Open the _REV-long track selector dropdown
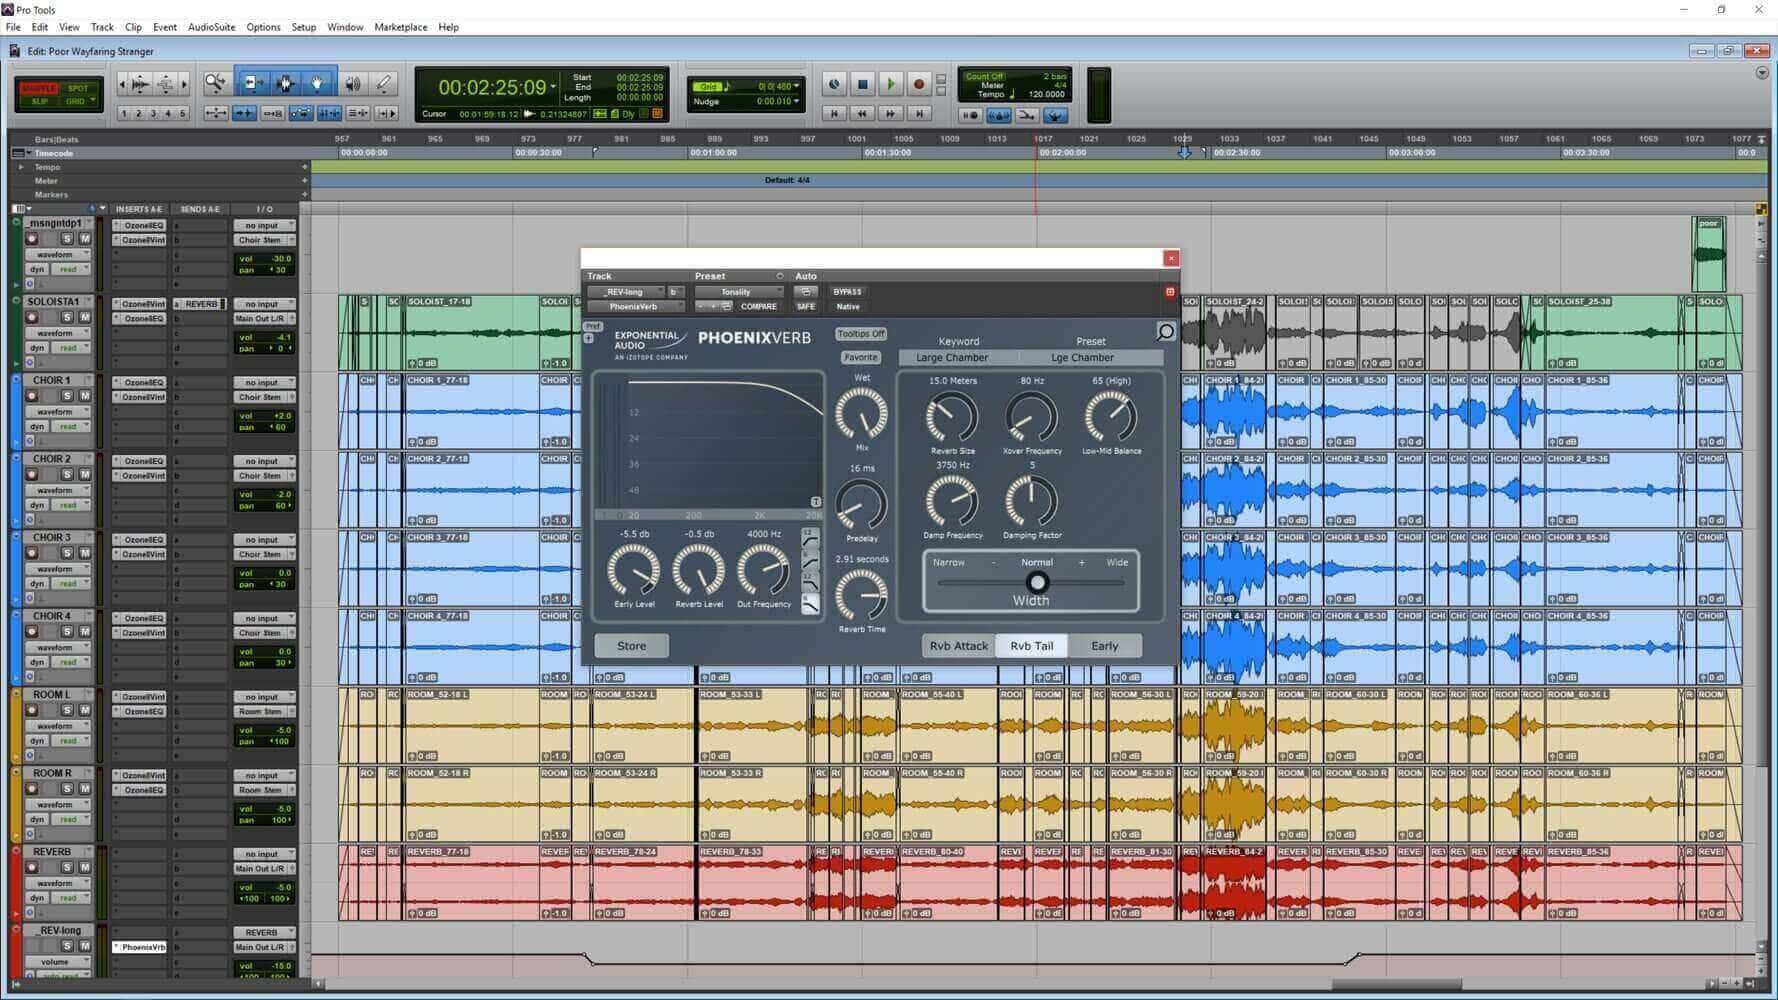Screen dimensions: 1778x1000 point(626,292)
